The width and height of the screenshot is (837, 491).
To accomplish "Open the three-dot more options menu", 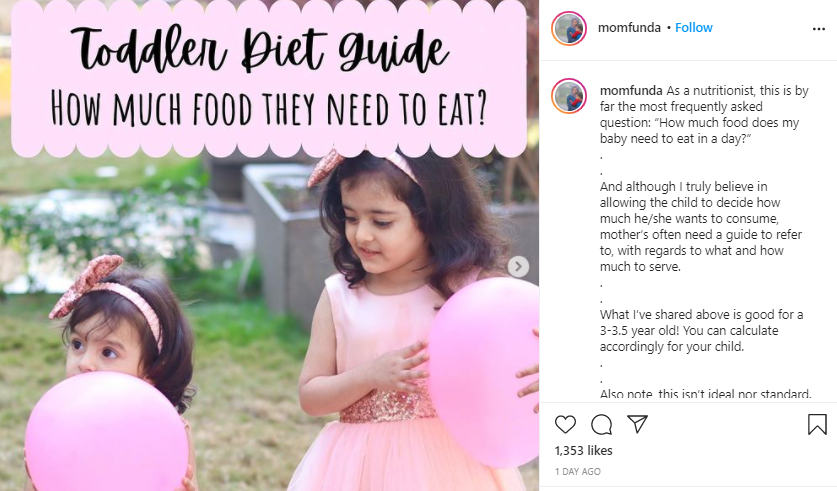I will coord(819,29).
